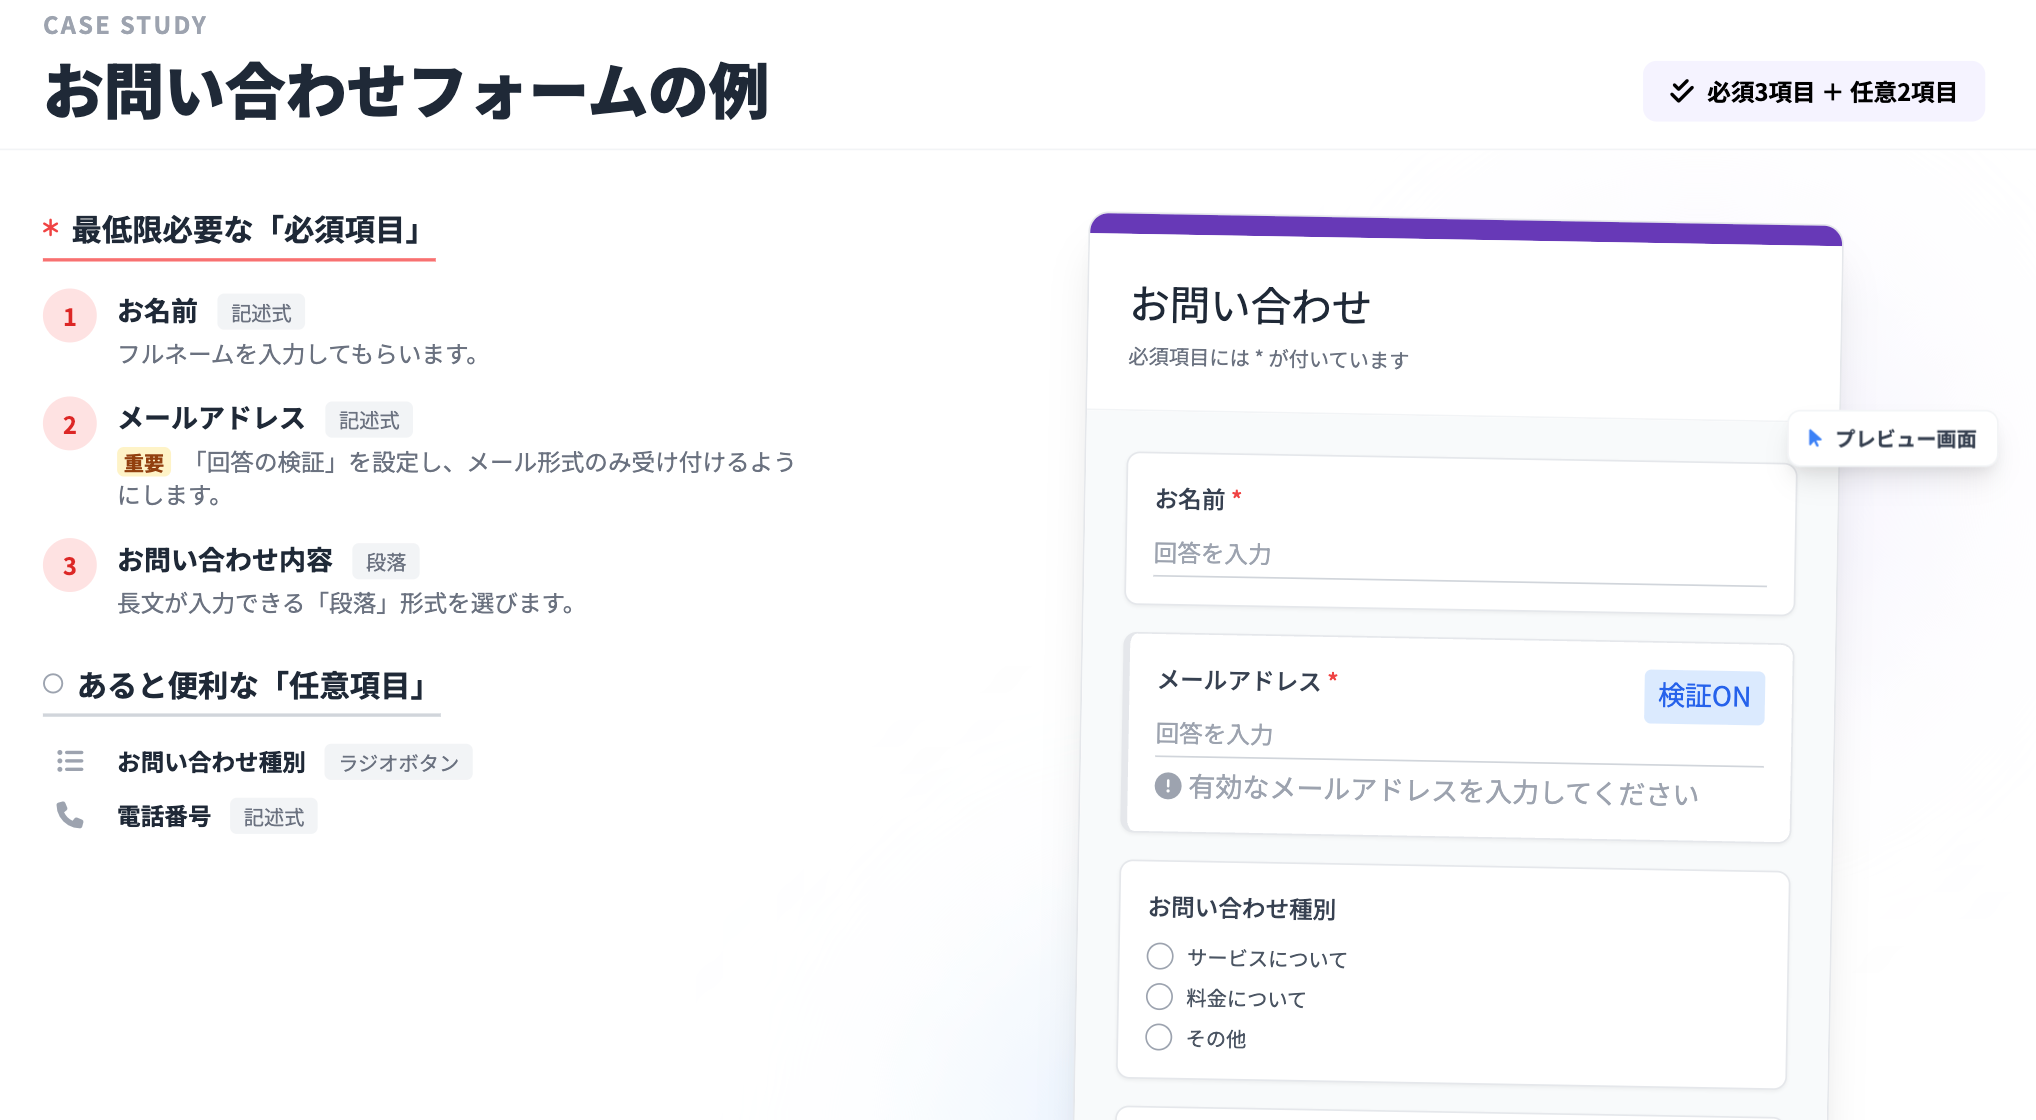This screenshot has width=2036, height=1120.
Task: Click the 検証ON badge
Action: (1704, 696)
